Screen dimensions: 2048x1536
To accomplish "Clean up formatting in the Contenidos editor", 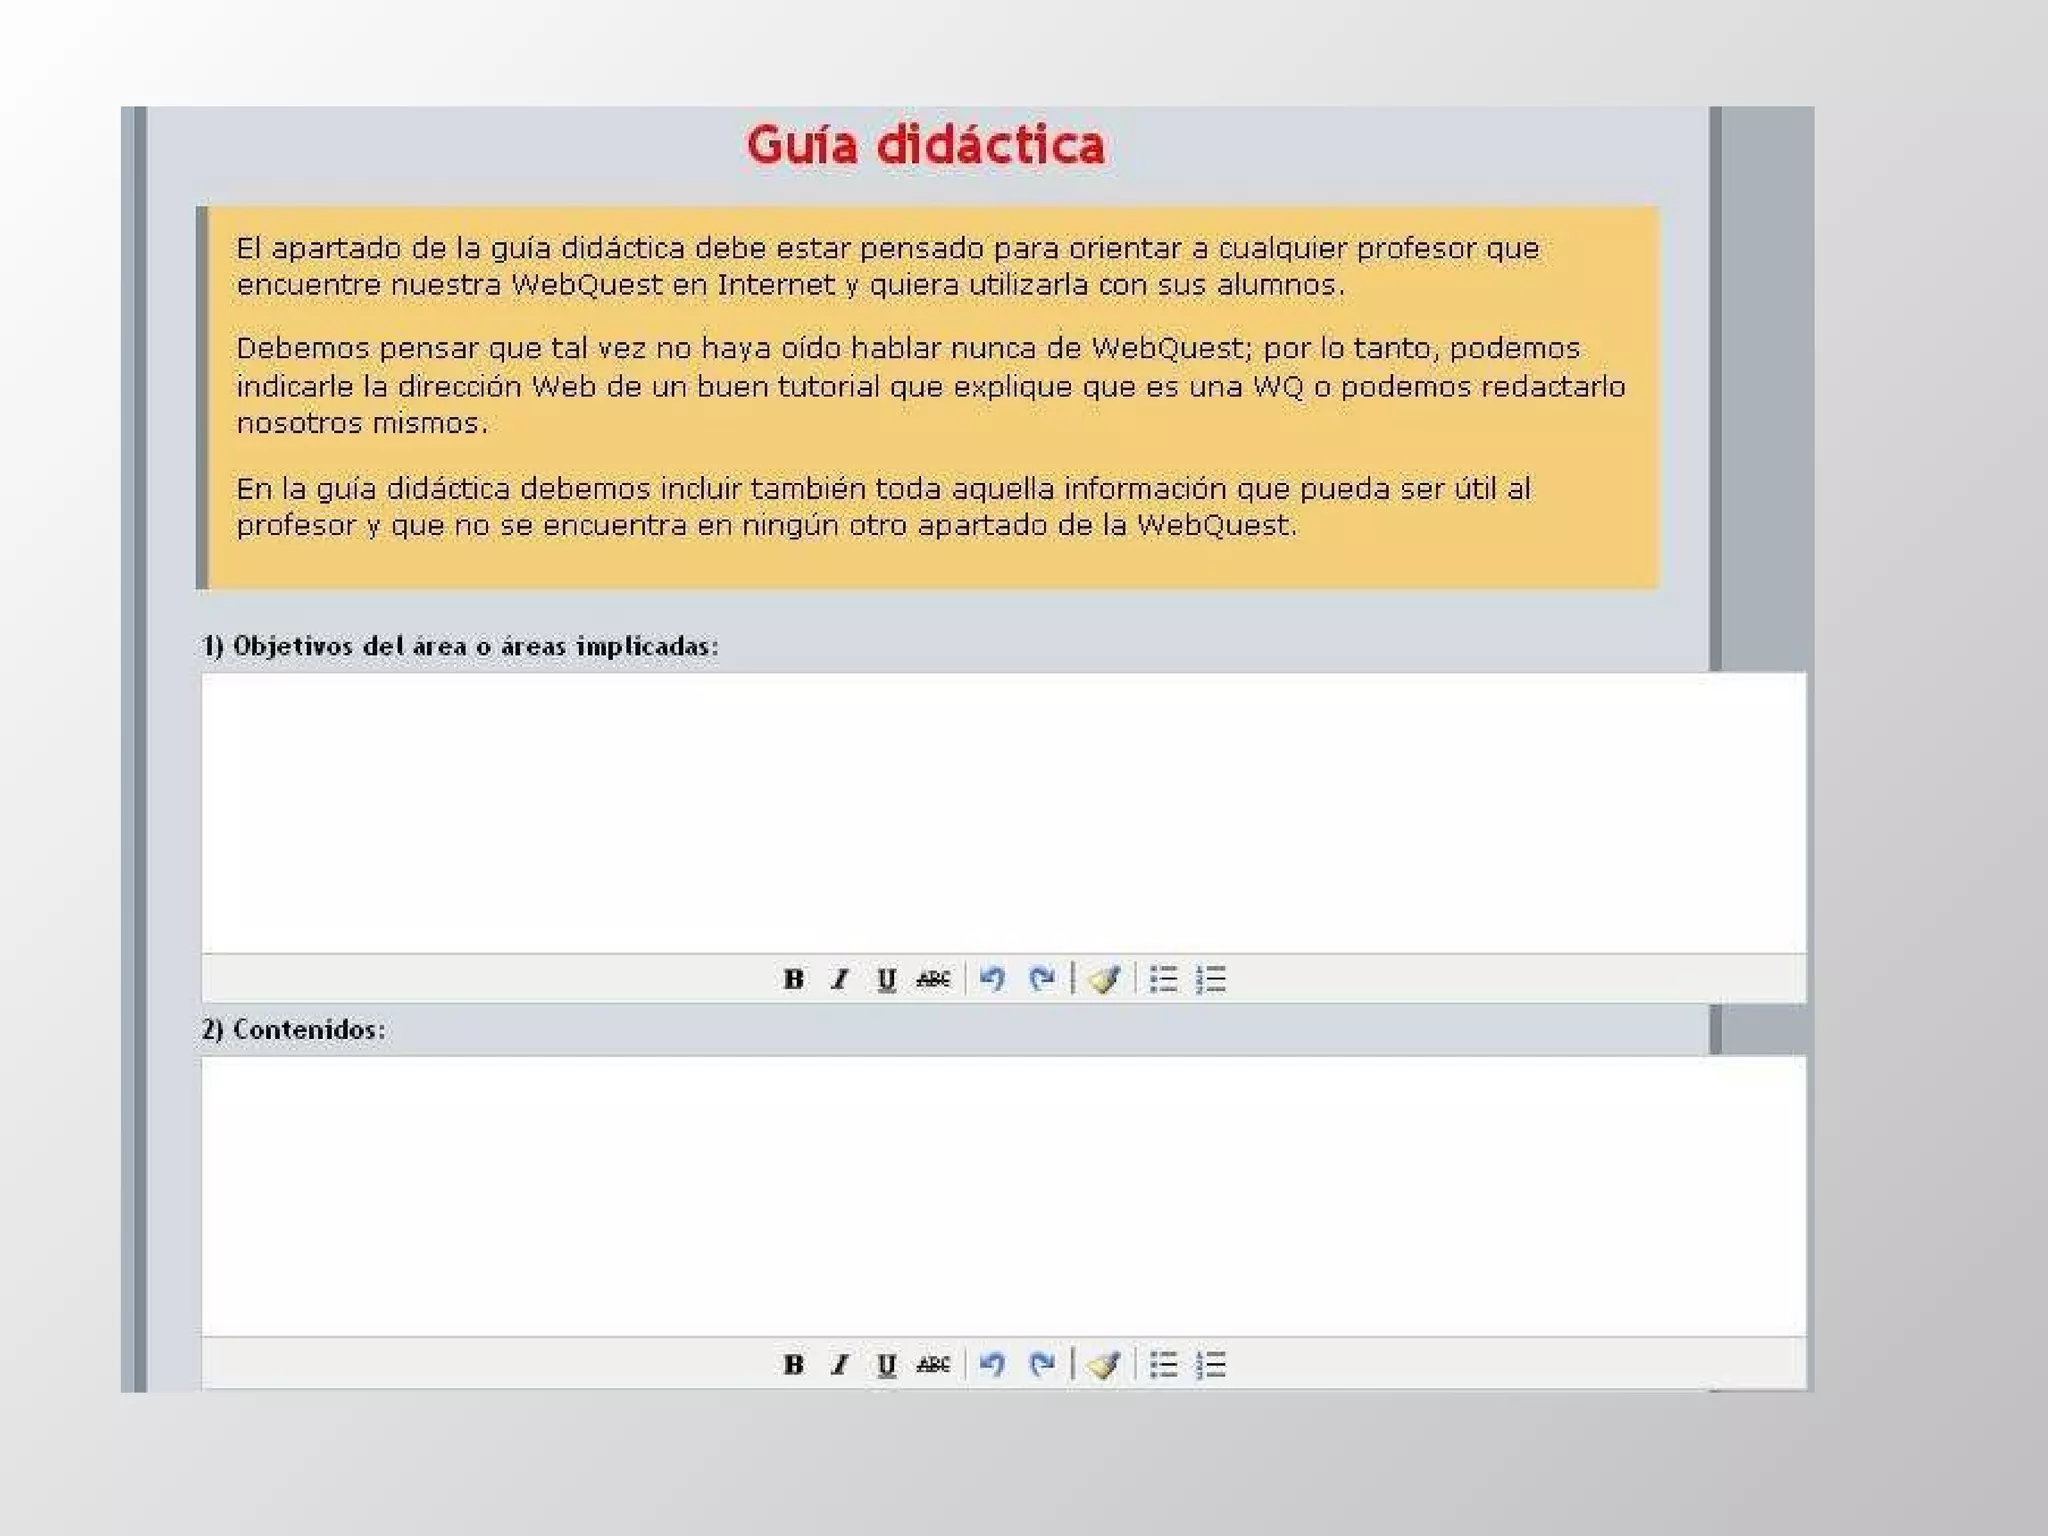I will point(1104,1364).
